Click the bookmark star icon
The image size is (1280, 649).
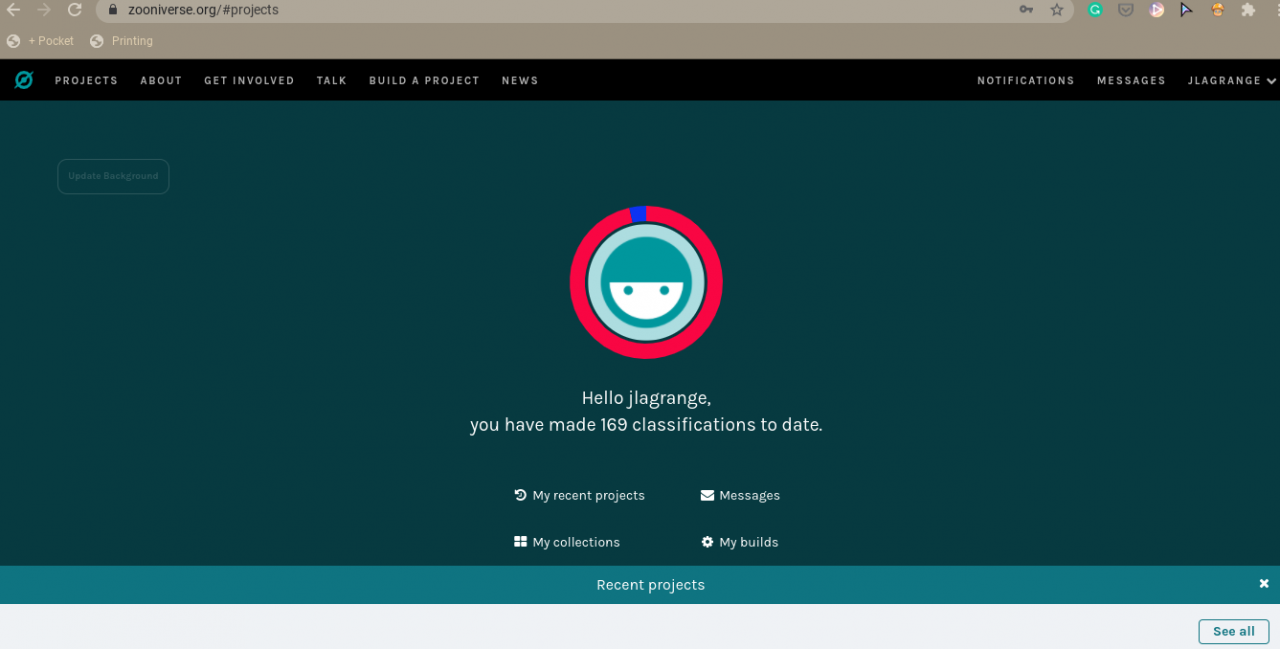[x=1057, y=10]
